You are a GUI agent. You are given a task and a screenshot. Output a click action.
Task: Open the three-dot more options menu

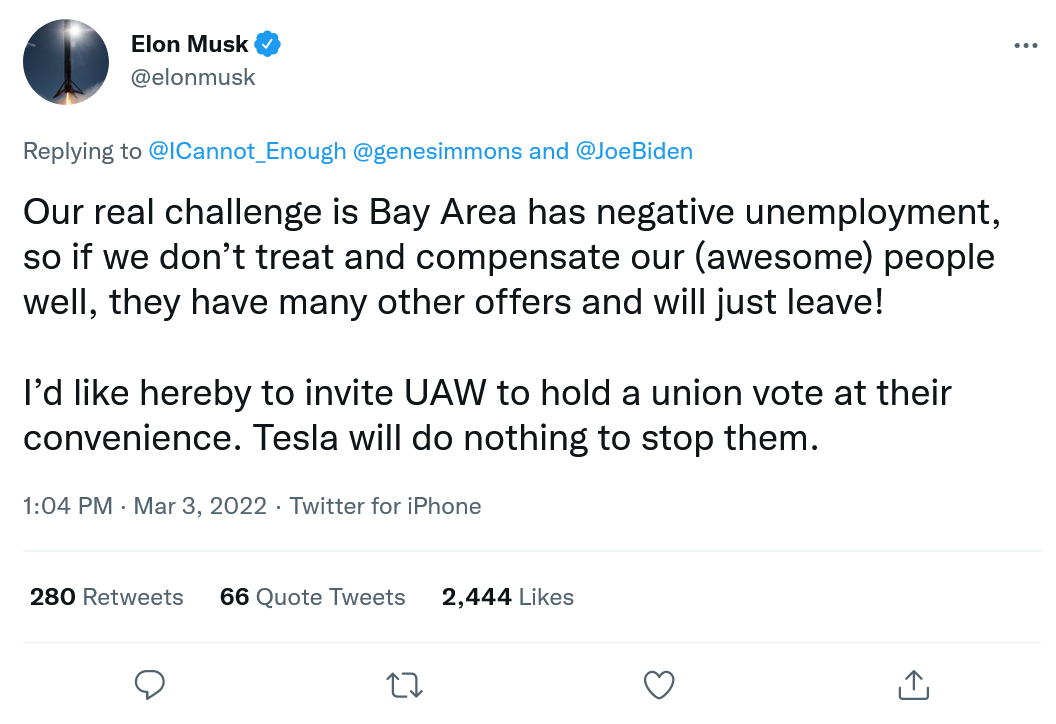coord(1025,46)
